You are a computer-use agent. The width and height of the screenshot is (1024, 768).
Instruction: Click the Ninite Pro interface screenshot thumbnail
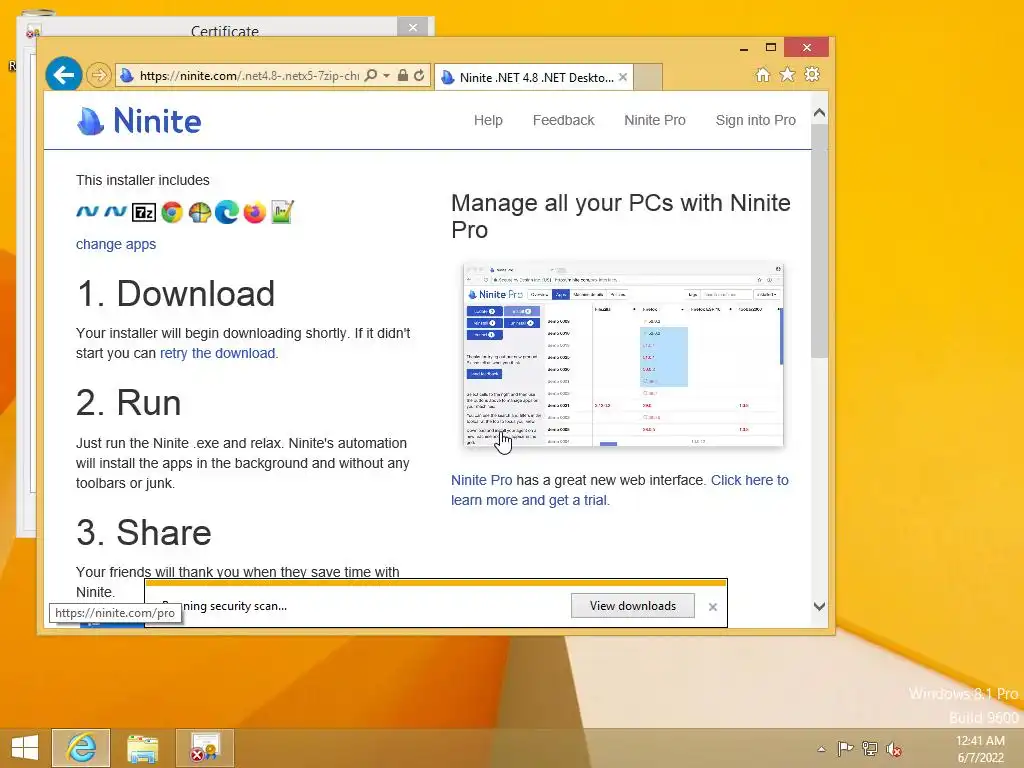tap(623, 355)
